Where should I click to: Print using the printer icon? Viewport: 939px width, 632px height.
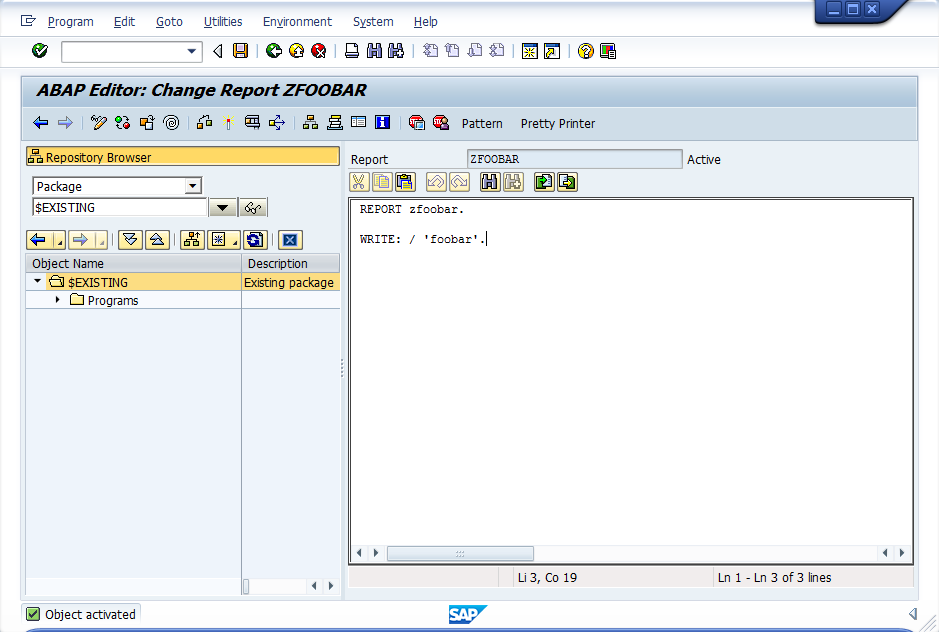click(x=352, y=51)
